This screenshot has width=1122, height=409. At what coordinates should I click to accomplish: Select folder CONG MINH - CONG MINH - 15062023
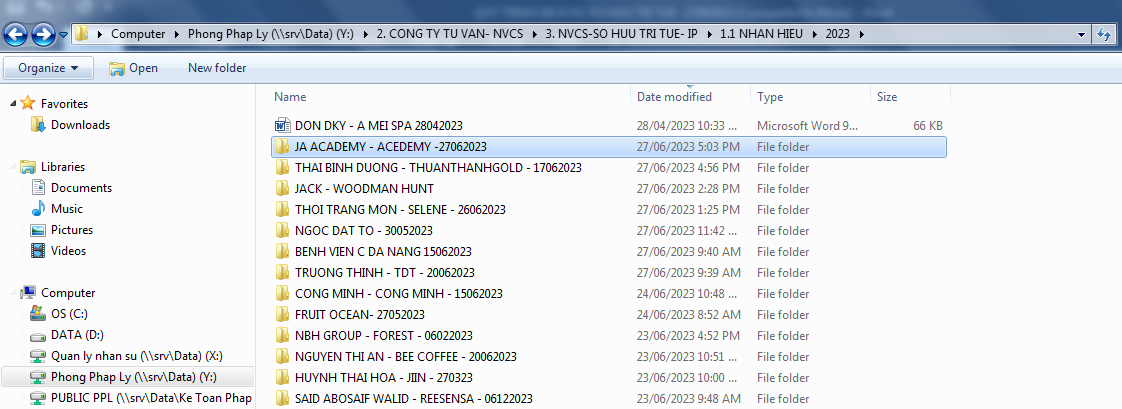[x=399, y=294]
